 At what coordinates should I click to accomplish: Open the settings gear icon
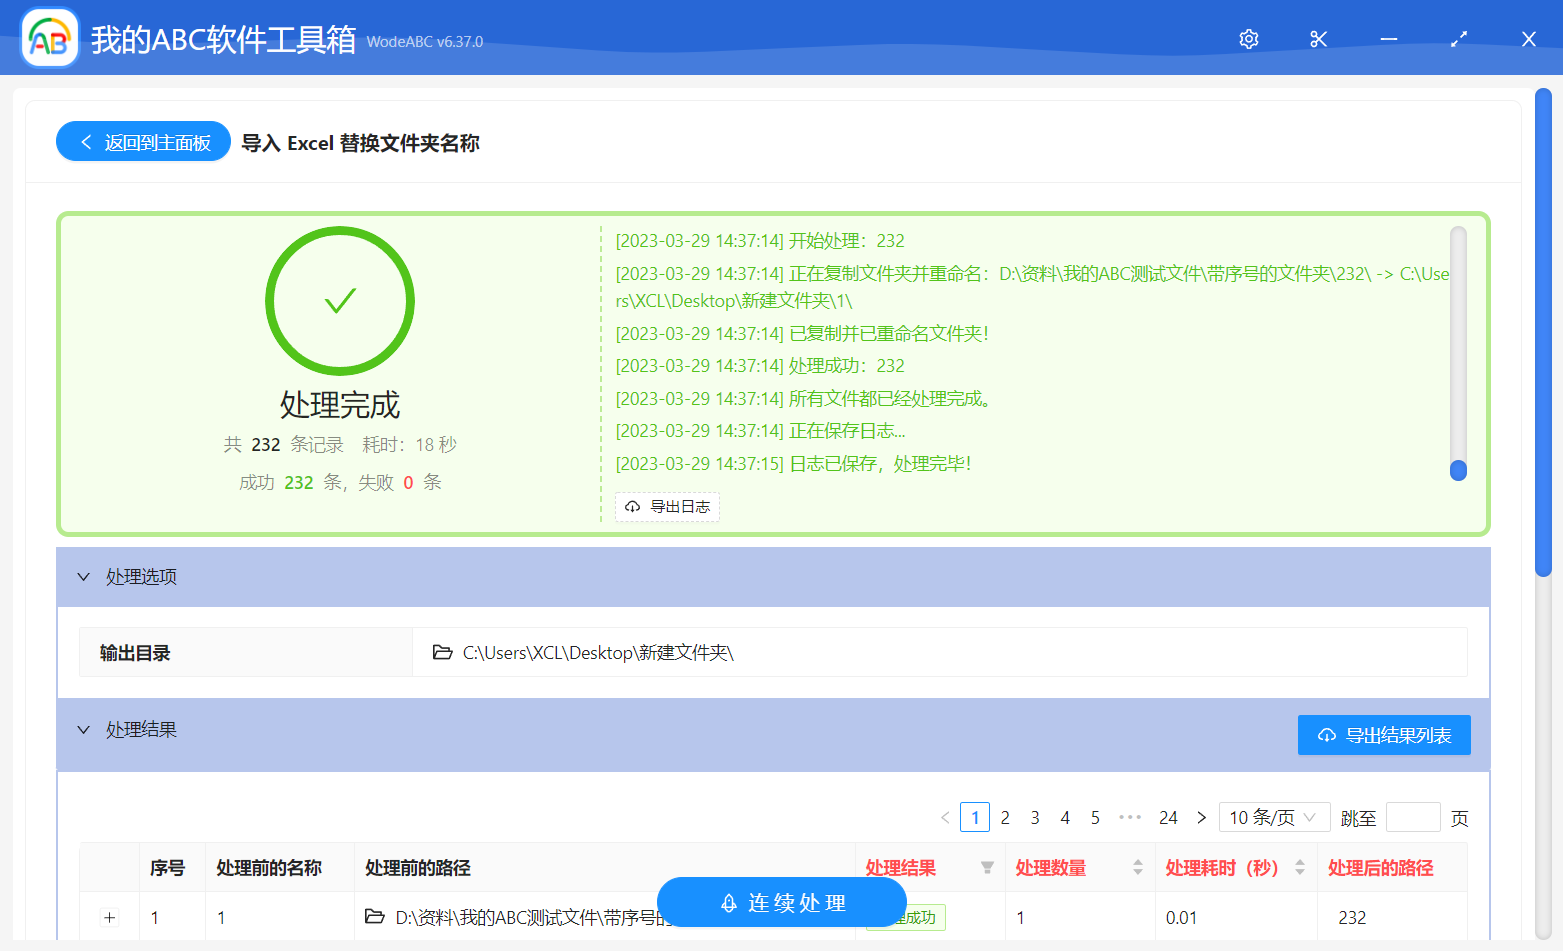coord(1248,39)
